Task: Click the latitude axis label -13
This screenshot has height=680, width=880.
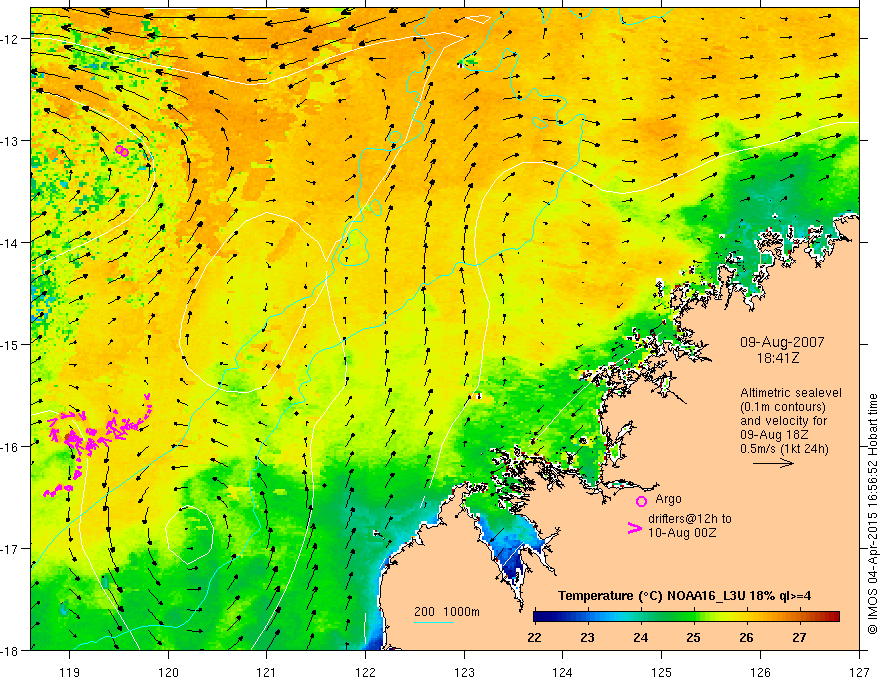Action: pyautogui.click(x=10, y=141)
